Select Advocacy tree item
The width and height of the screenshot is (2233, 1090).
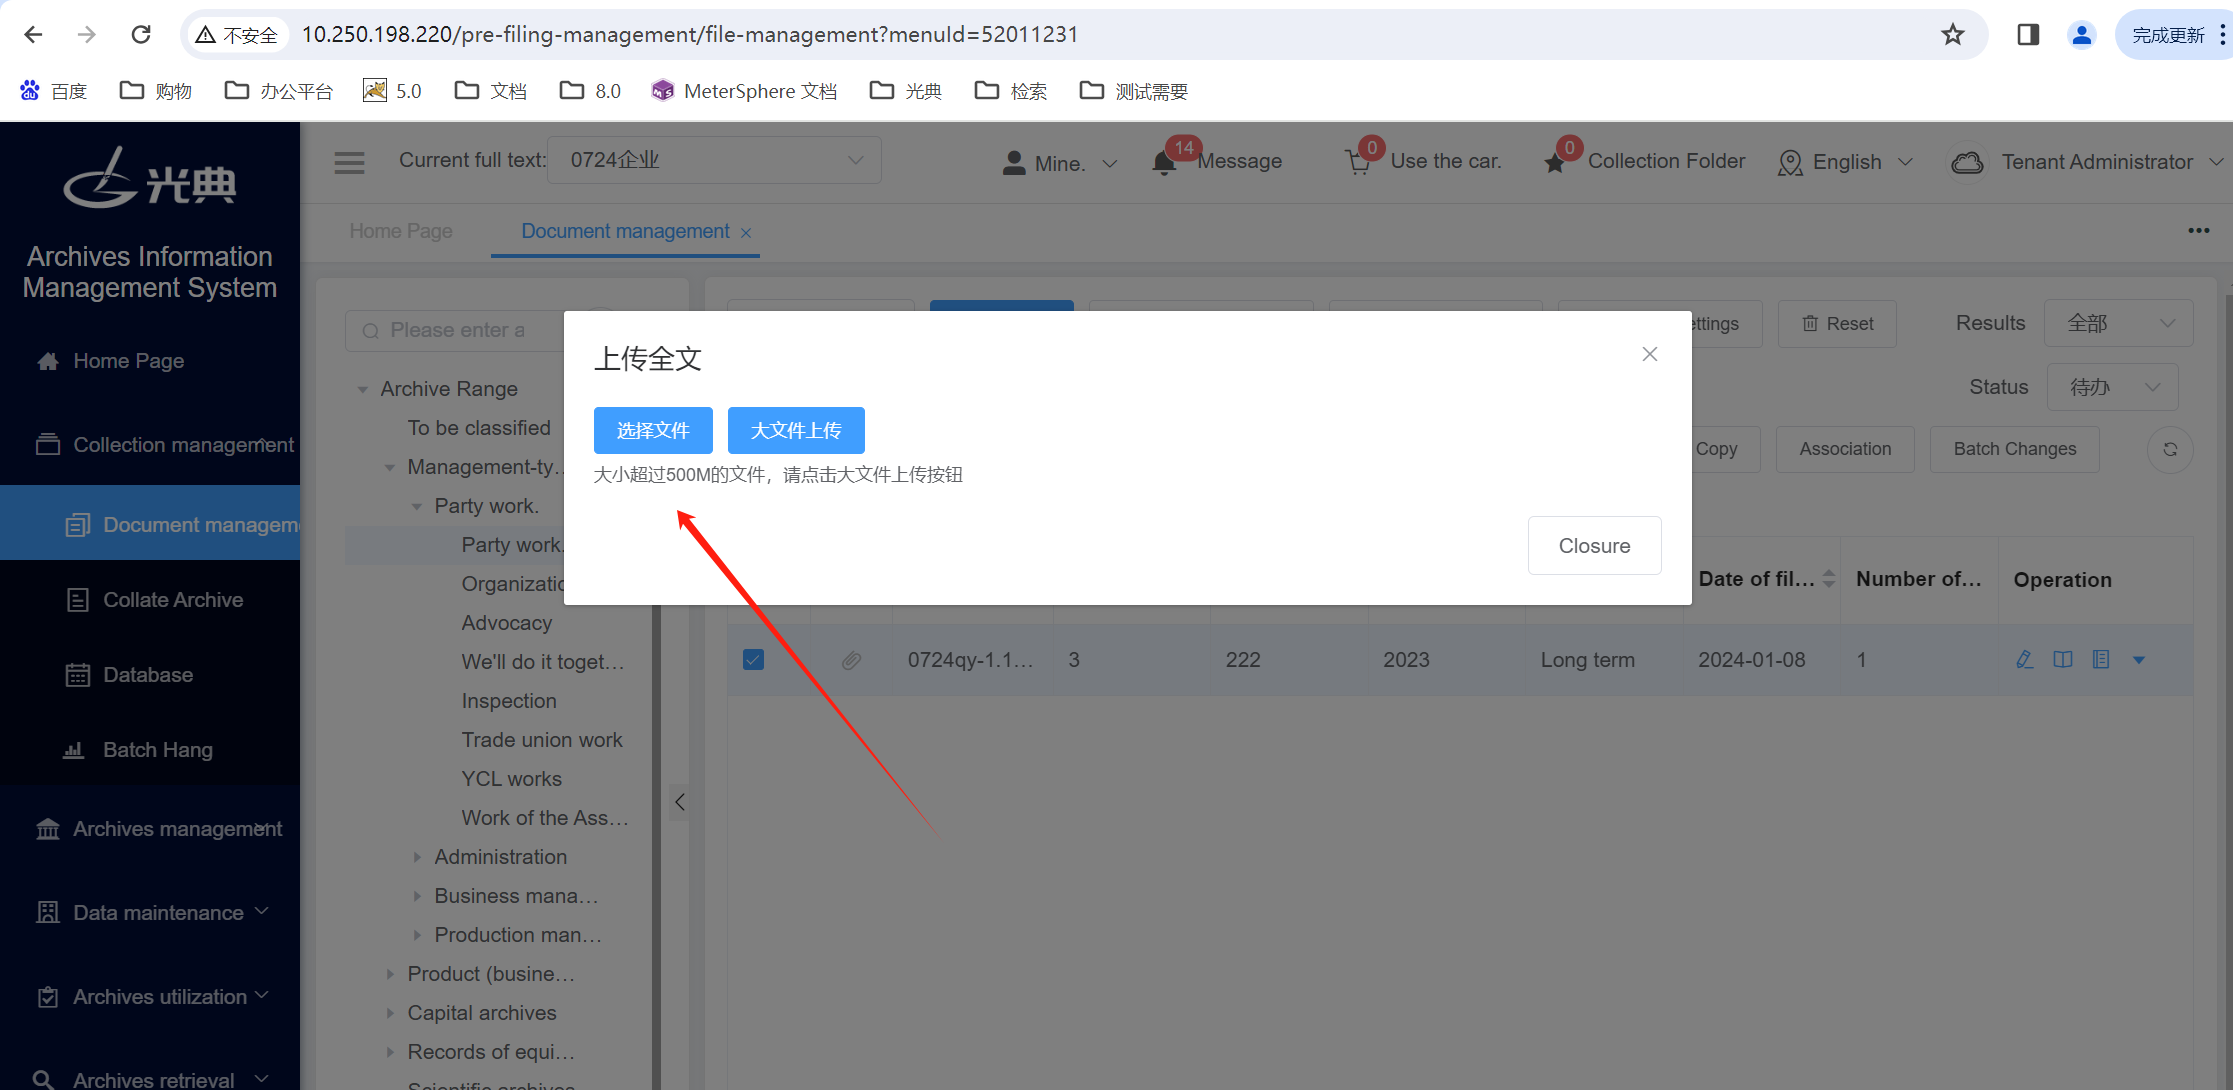pyautogui.click(x=507, y=623)
